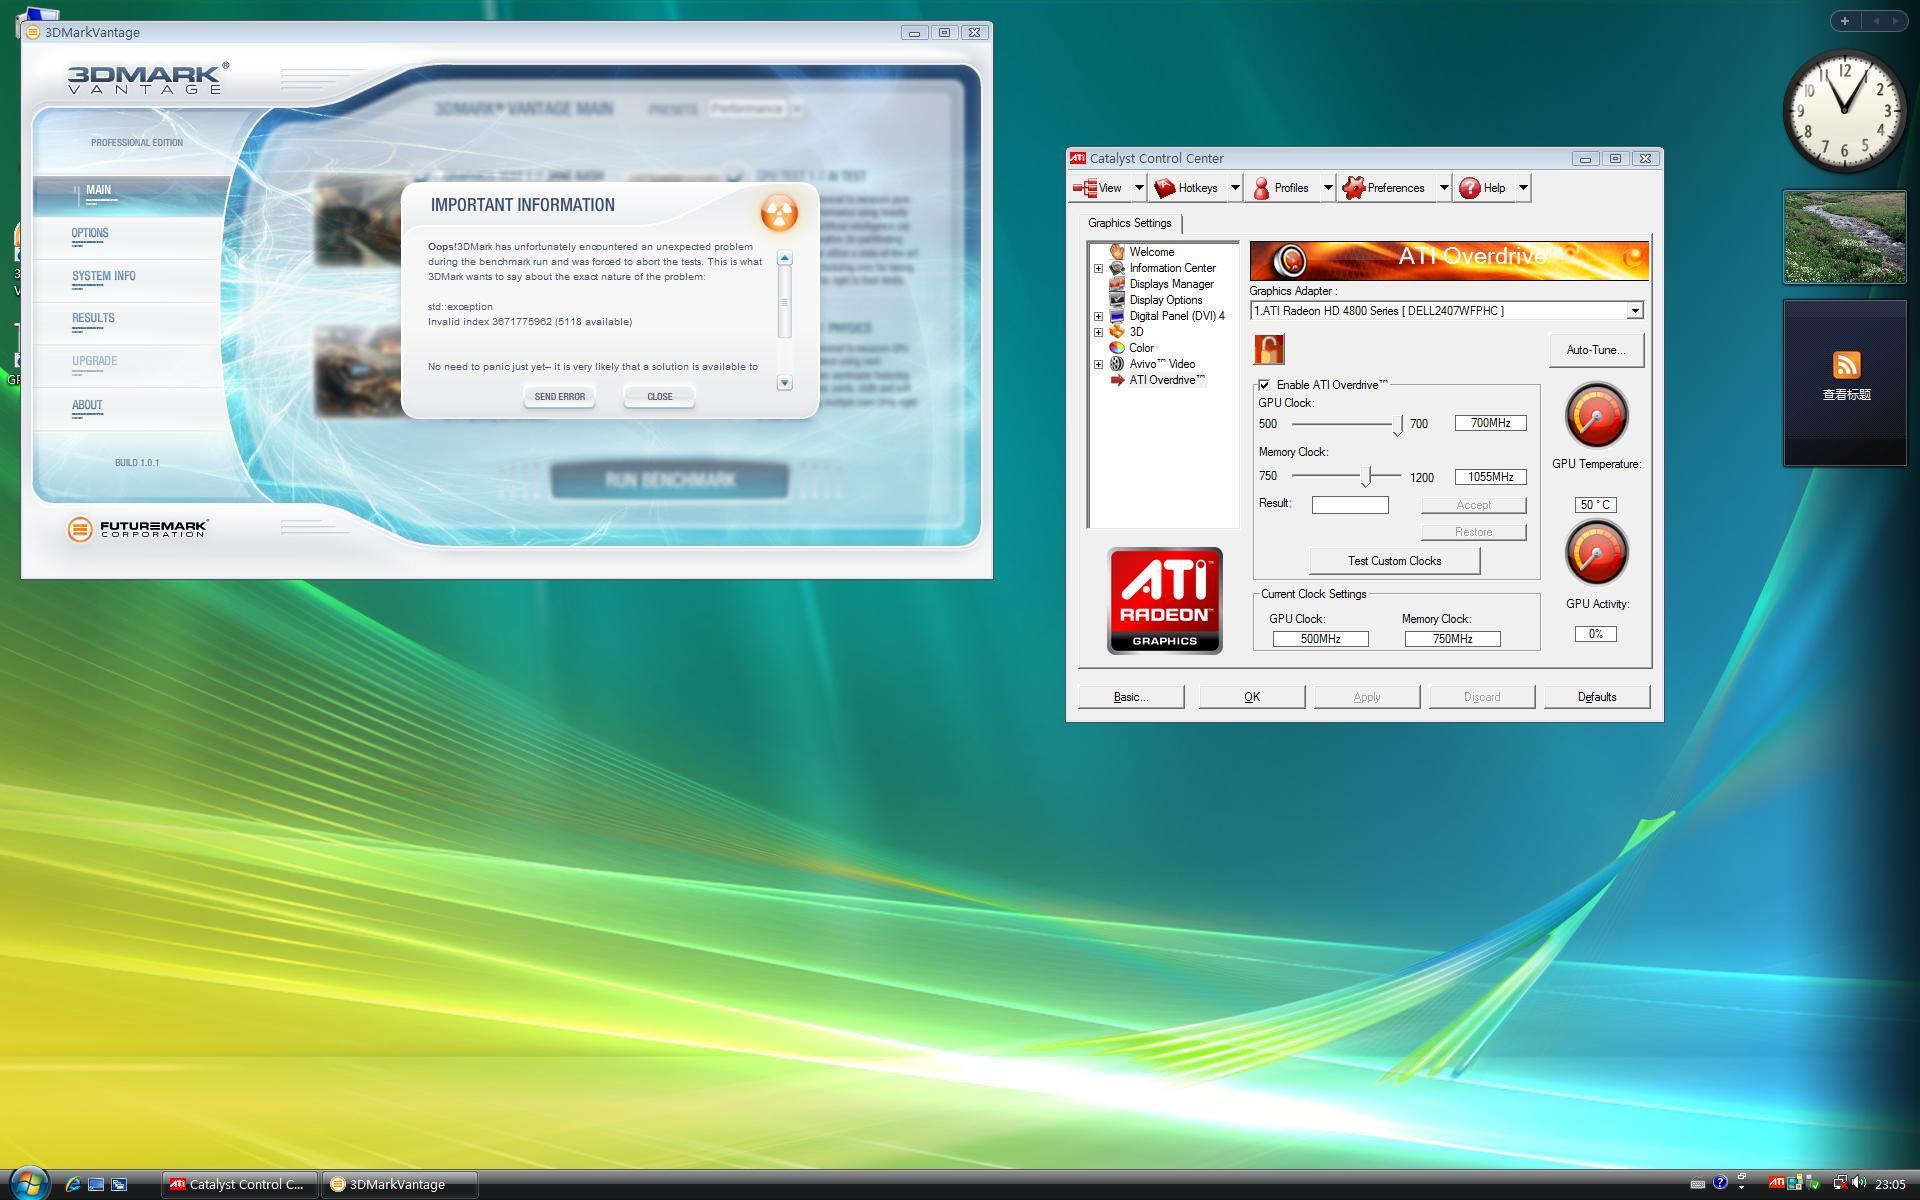Click the Help question mark button
The width and height of the screenshot is (1920, 1200).
(x=1469, y=188)
